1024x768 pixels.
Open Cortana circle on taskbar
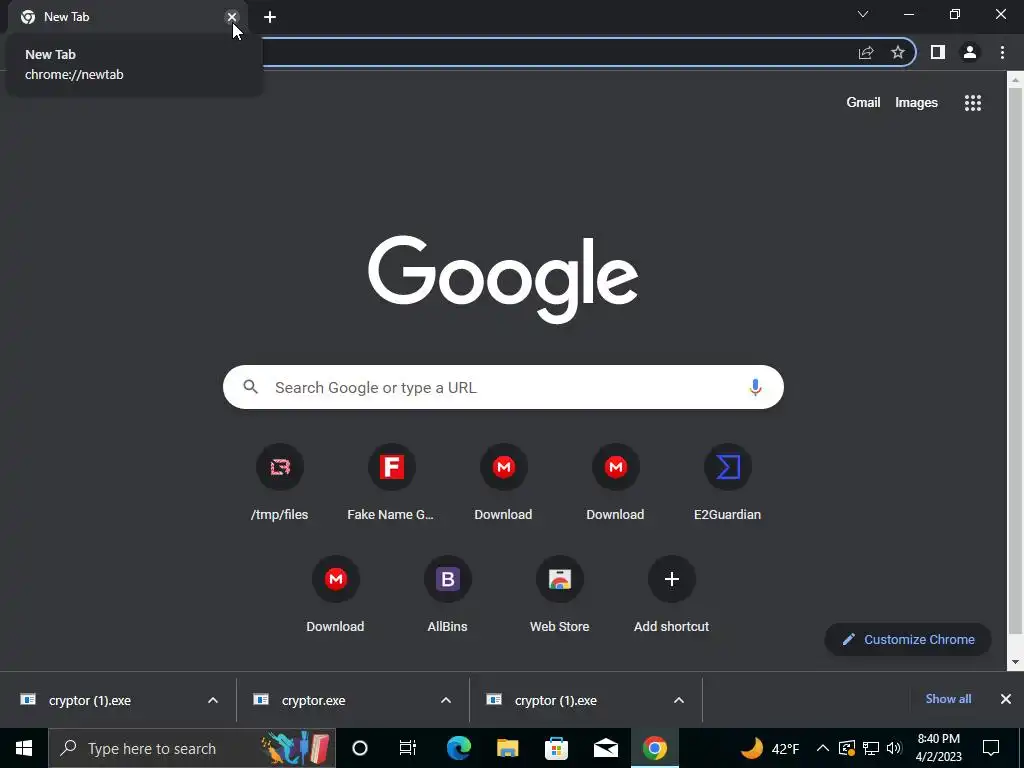click(x=360, y=748)
